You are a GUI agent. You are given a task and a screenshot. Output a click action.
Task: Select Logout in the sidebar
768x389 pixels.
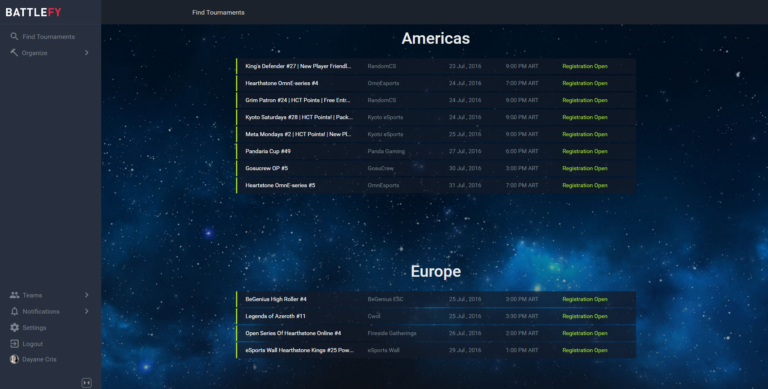coord(33,344)
